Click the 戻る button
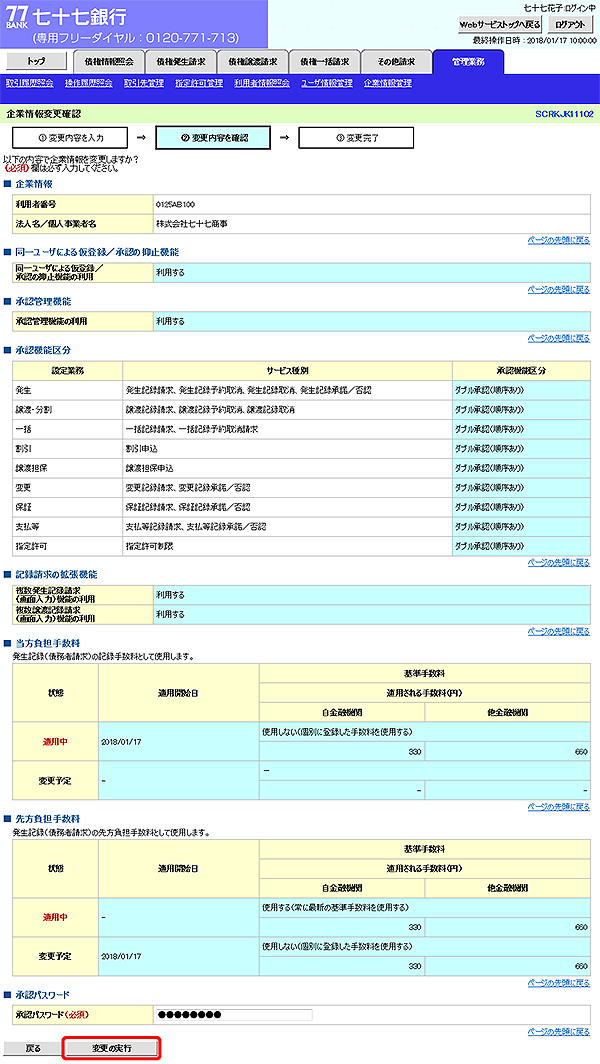The width and height of the screenshot is (600, 1064). pyautogui.click(x=33, y=1048)
